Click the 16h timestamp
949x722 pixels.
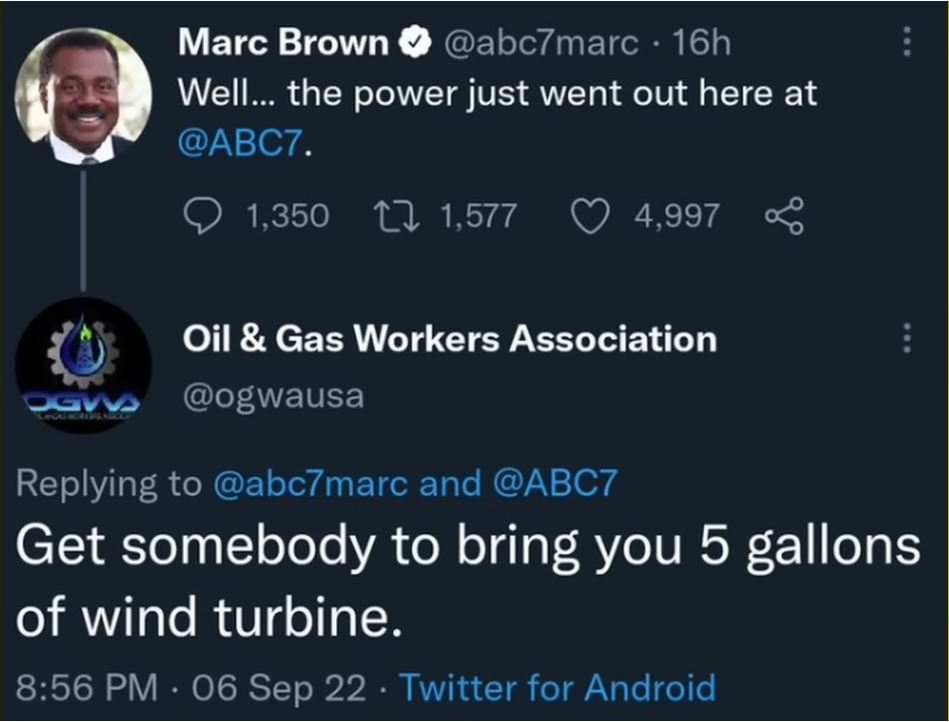point(702,43)
